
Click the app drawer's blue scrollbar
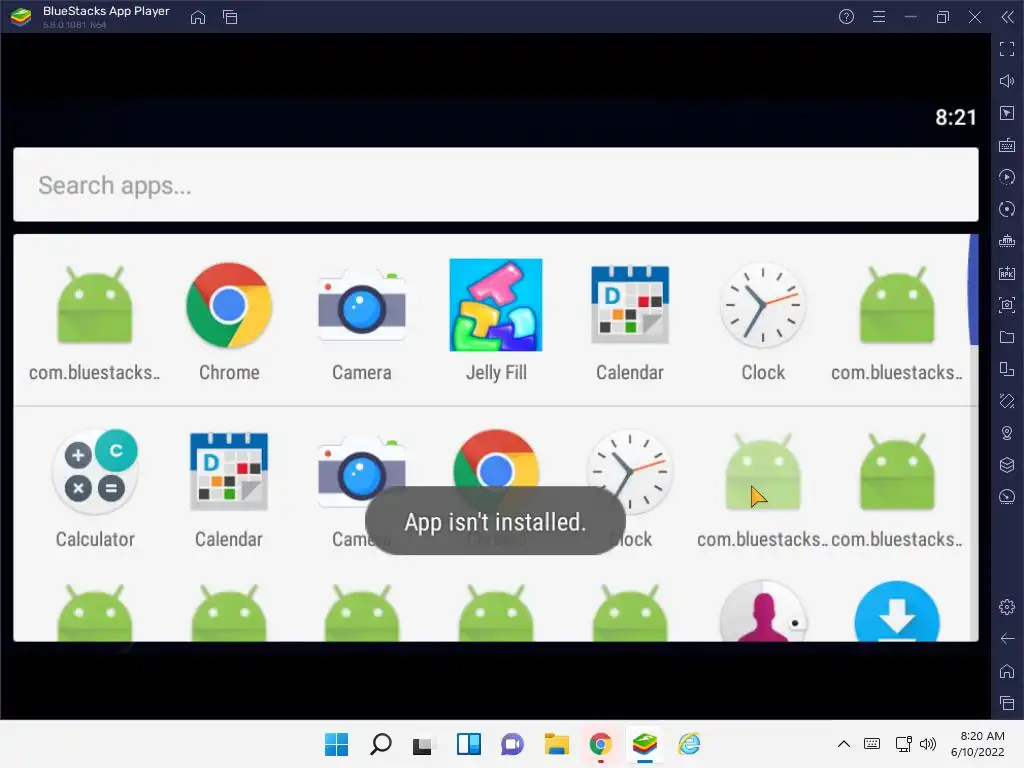[973, 291]
